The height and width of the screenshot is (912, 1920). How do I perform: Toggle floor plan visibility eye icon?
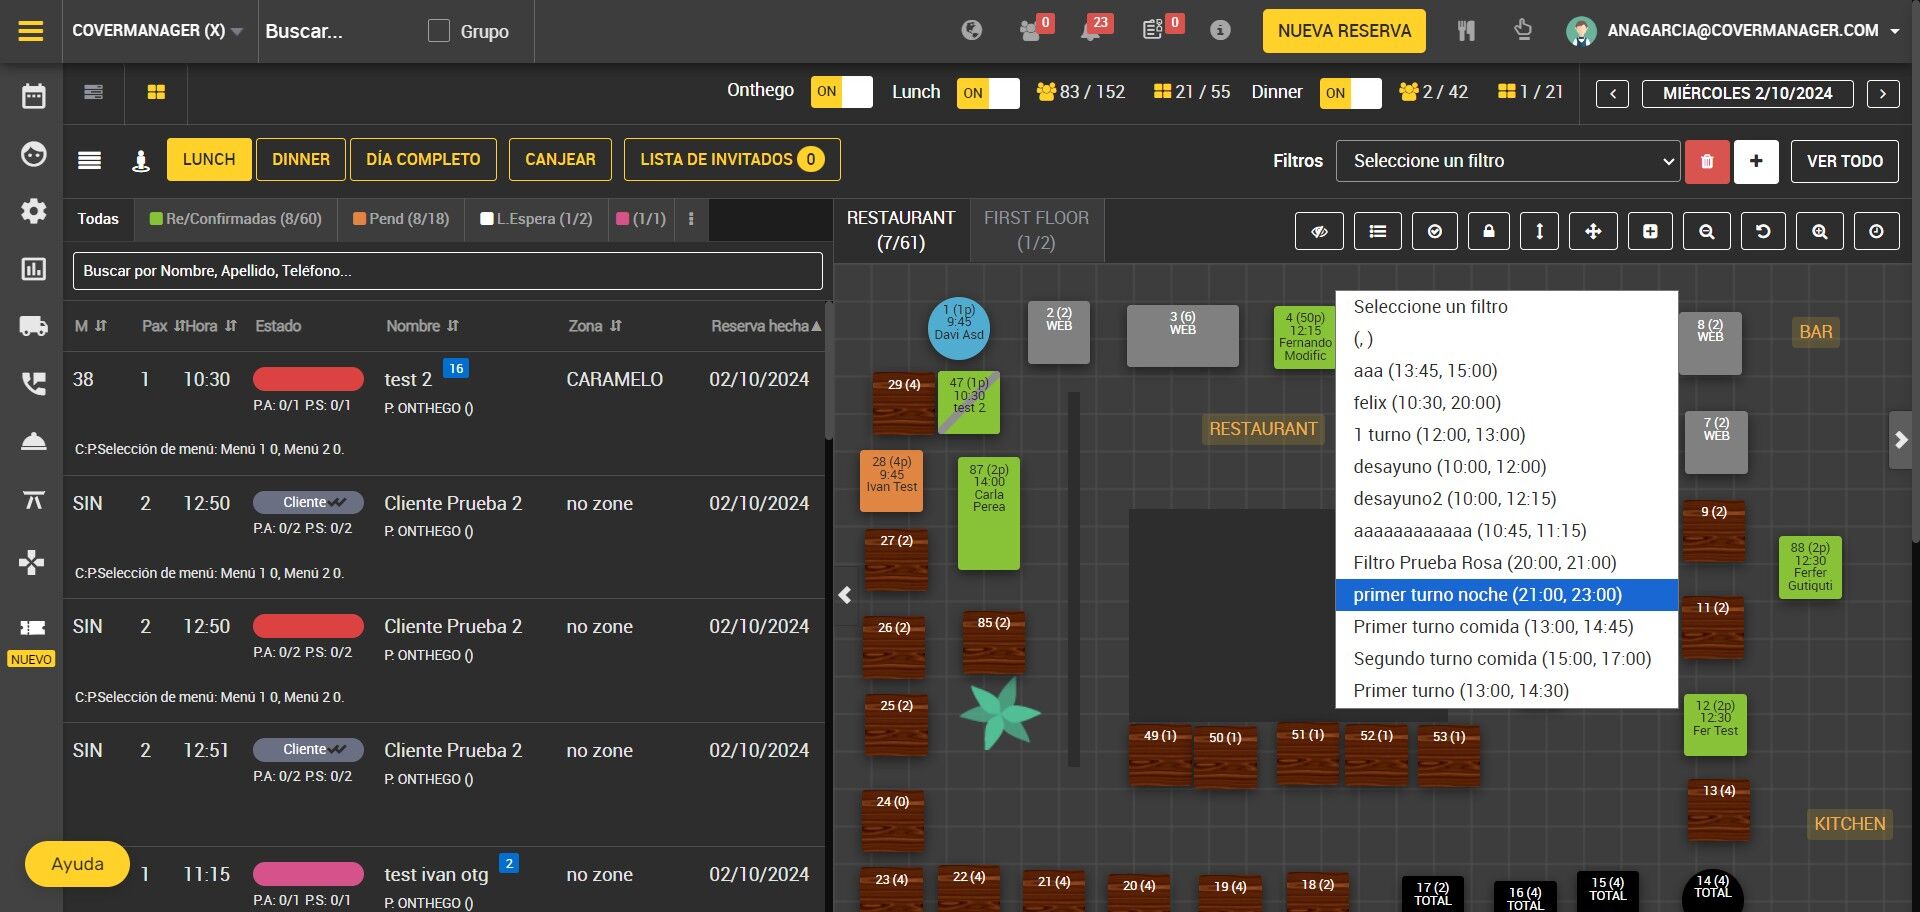coord(1320,231)
